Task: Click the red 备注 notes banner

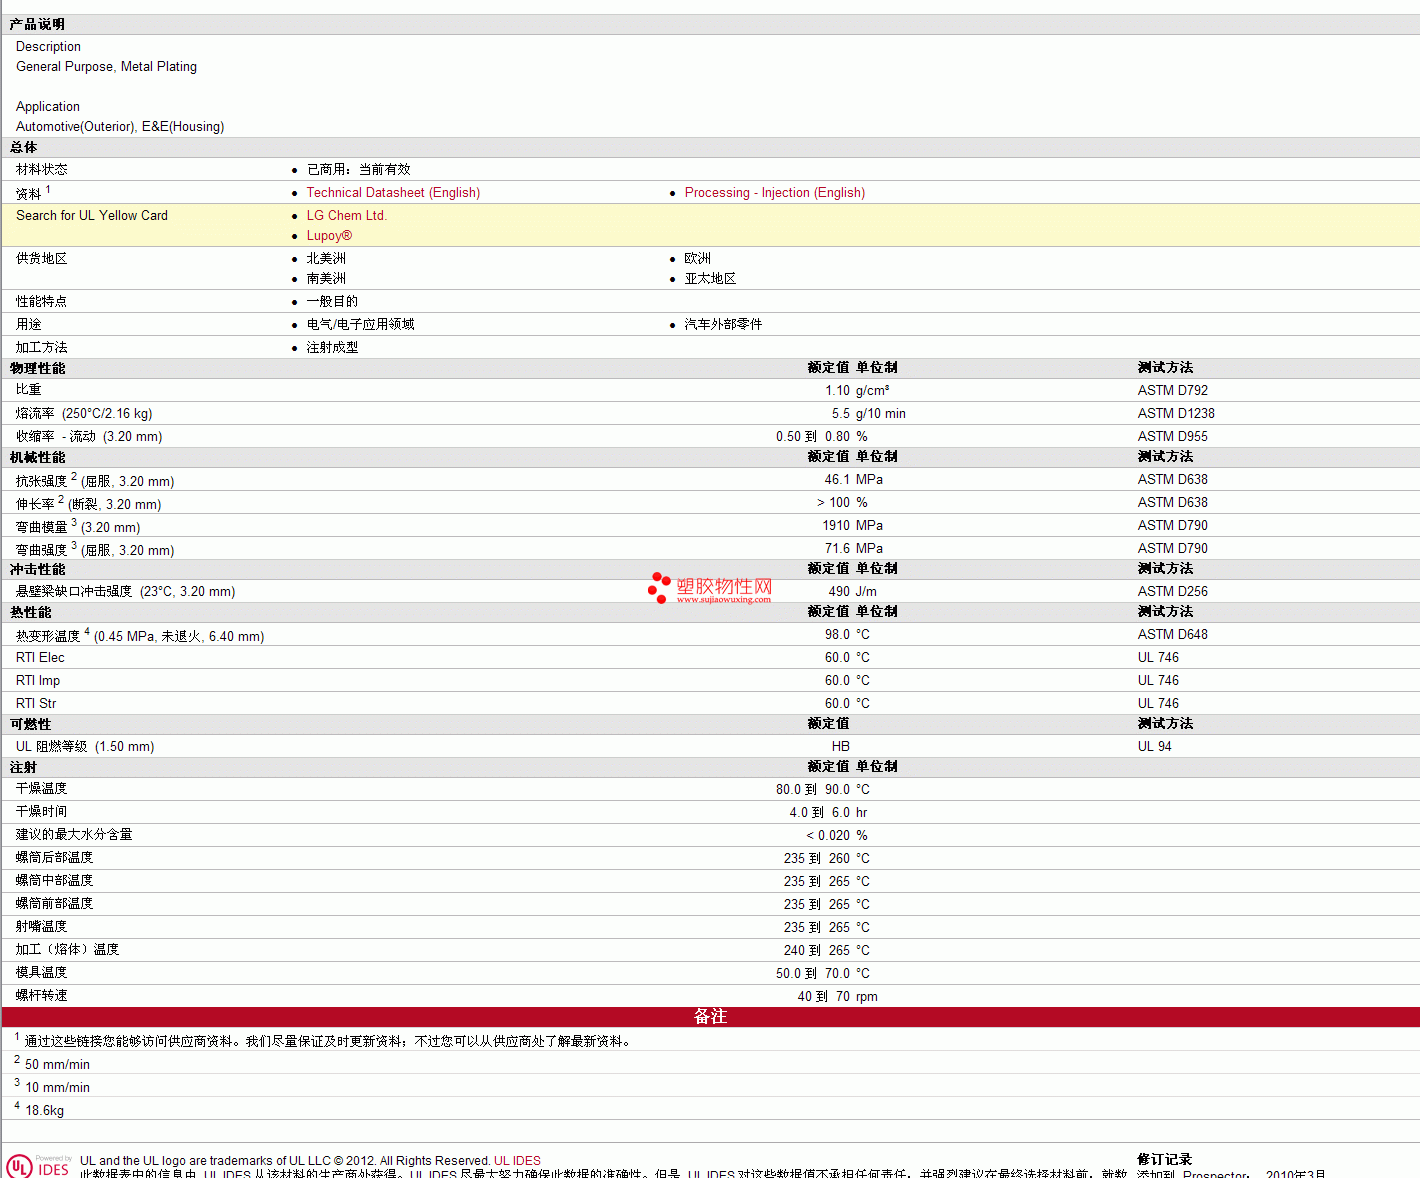Action: [x=710, y=1017]
